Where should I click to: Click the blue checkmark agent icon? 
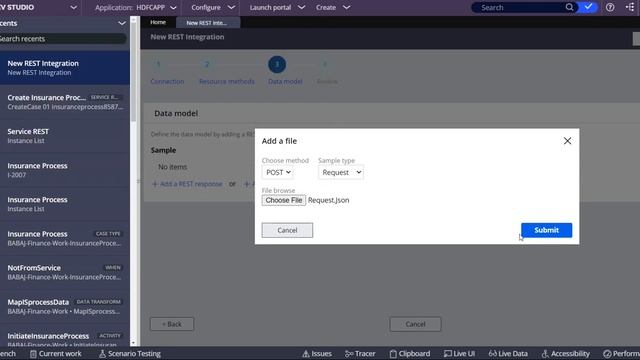(588, 7)
